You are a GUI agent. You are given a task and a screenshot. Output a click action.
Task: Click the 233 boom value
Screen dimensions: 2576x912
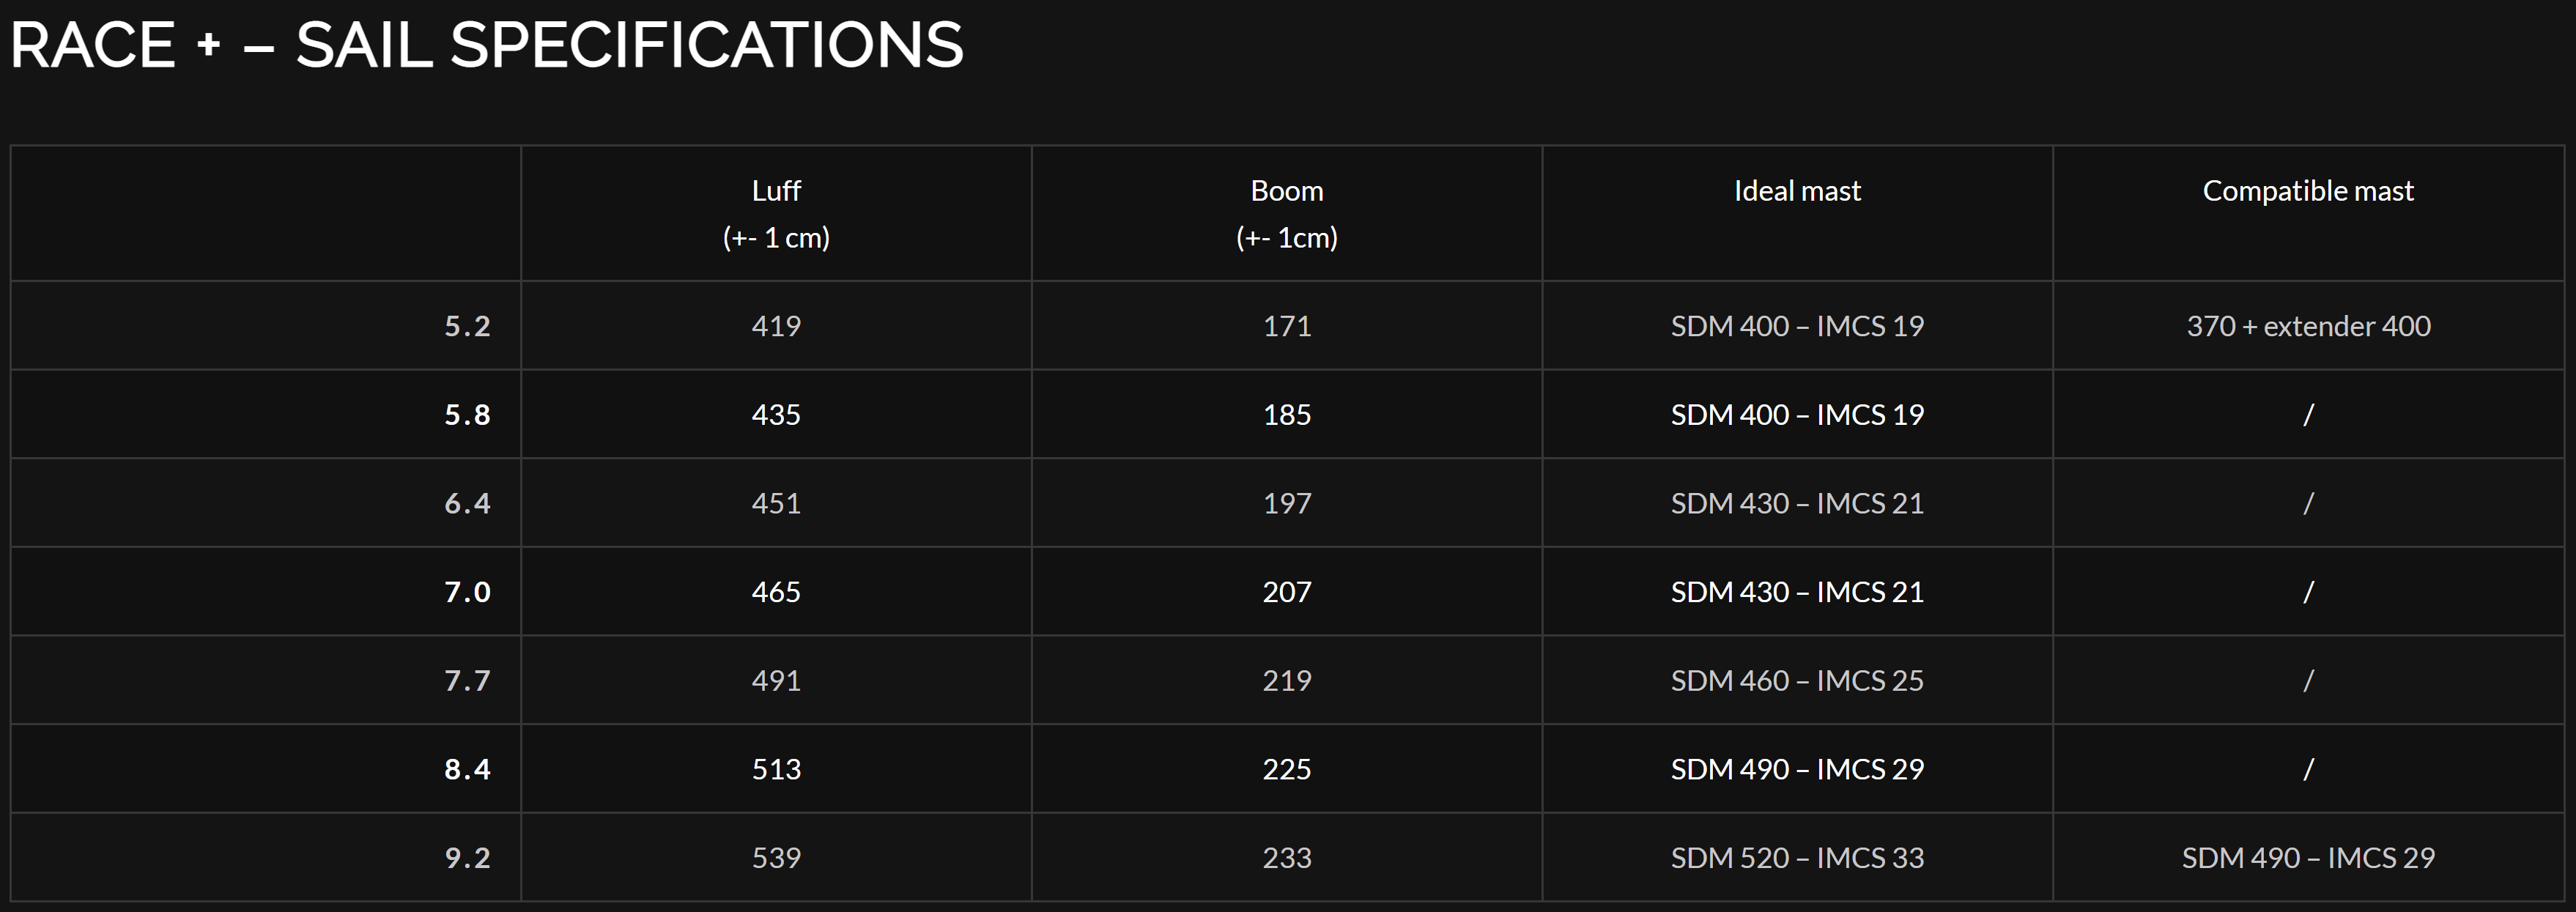(x=1287, y=858)
